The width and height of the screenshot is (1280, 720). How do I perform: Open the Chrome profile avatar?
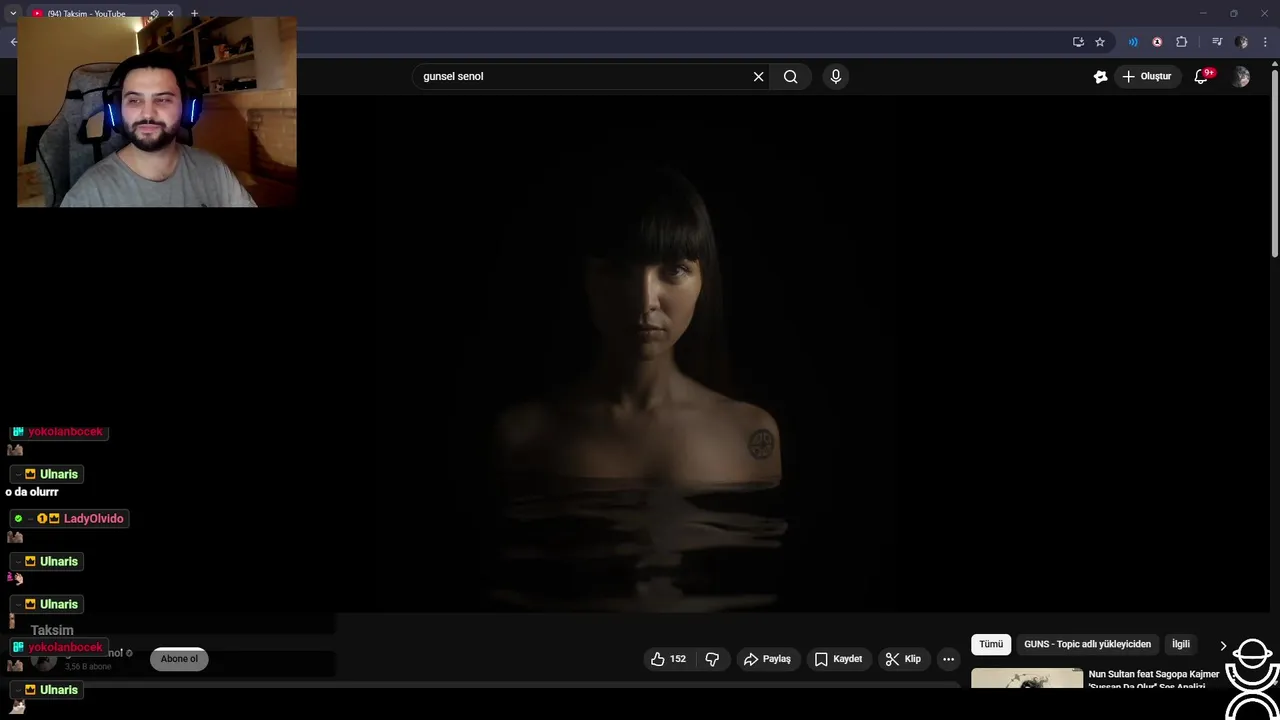1241,42
